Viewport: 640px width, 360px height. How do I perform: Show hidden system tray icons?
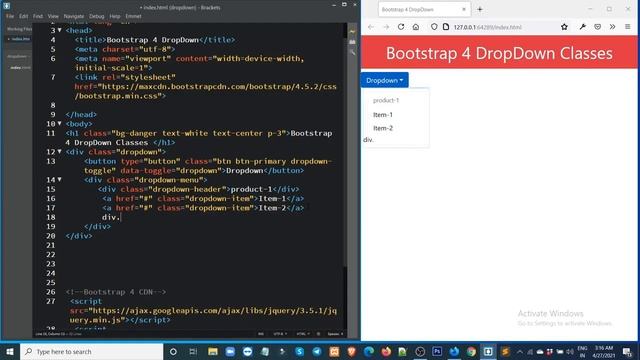(x=520, y=351)
